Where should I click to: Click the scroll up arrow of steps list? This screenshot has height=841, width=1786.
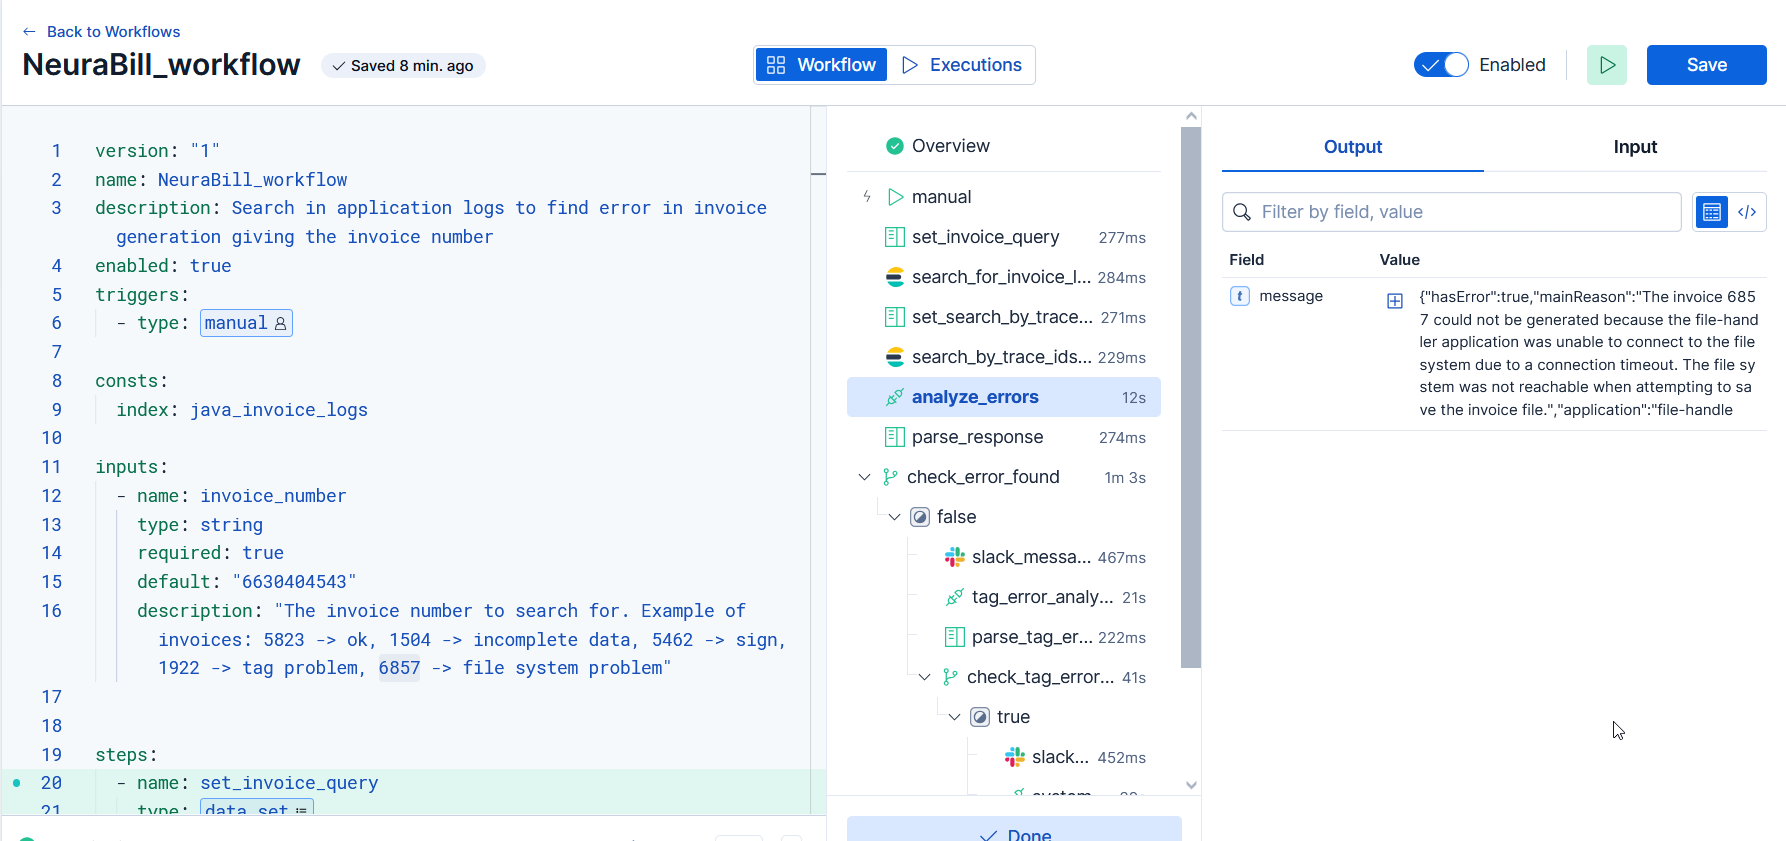1191,116
